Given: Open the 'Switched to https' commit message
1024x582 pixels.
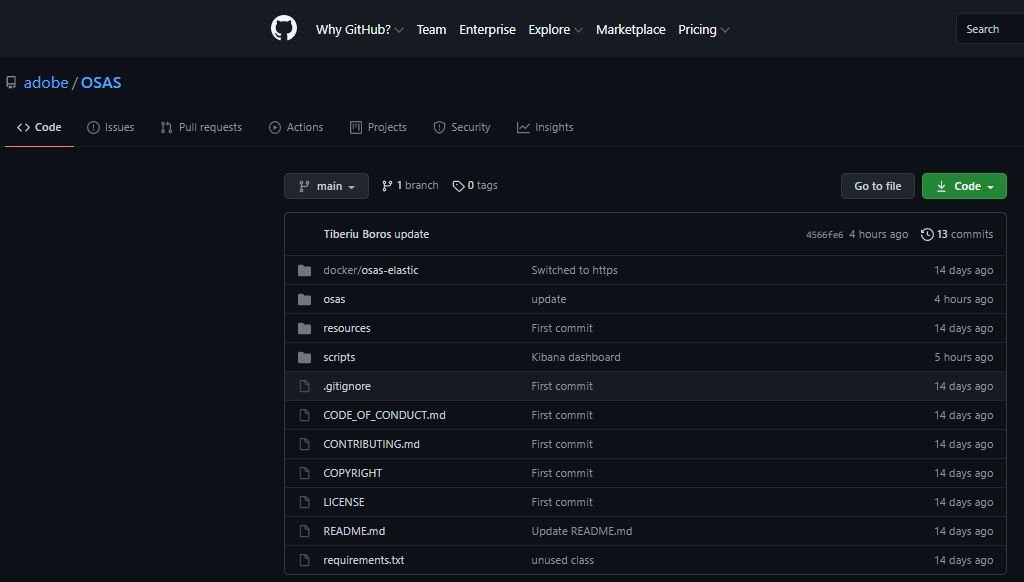Looking at the screenshot, I should (574, 270).
